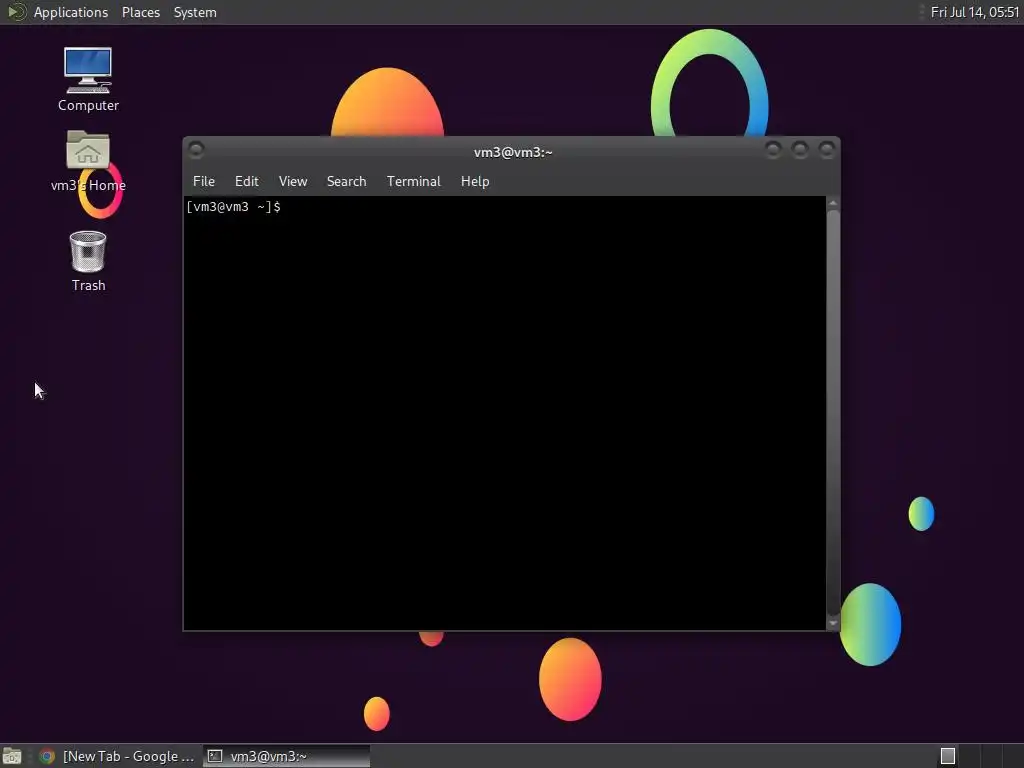Screen dimensions: 1024x768
Task: Click the terminal scrollbar down arrow
Action: click(833, 623)
